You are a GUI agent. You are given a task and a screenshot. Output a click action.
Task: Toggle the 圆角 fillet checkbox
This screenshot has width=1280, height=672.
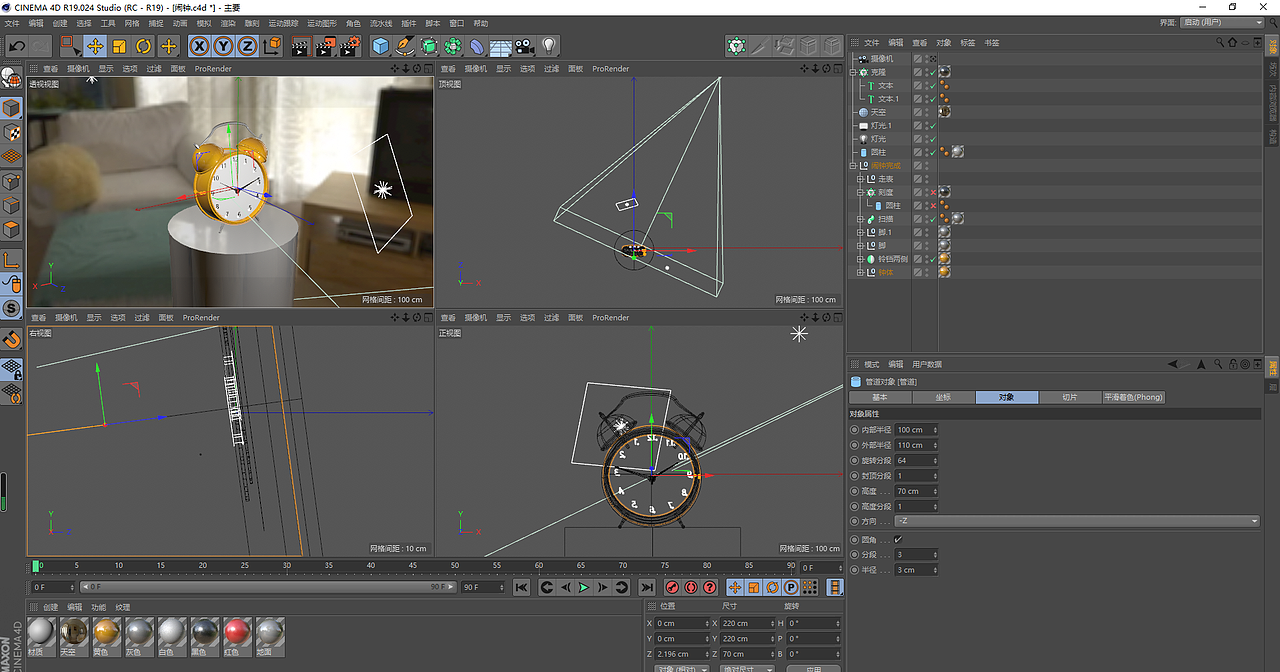pyautogui.click(x=897, y=540)
